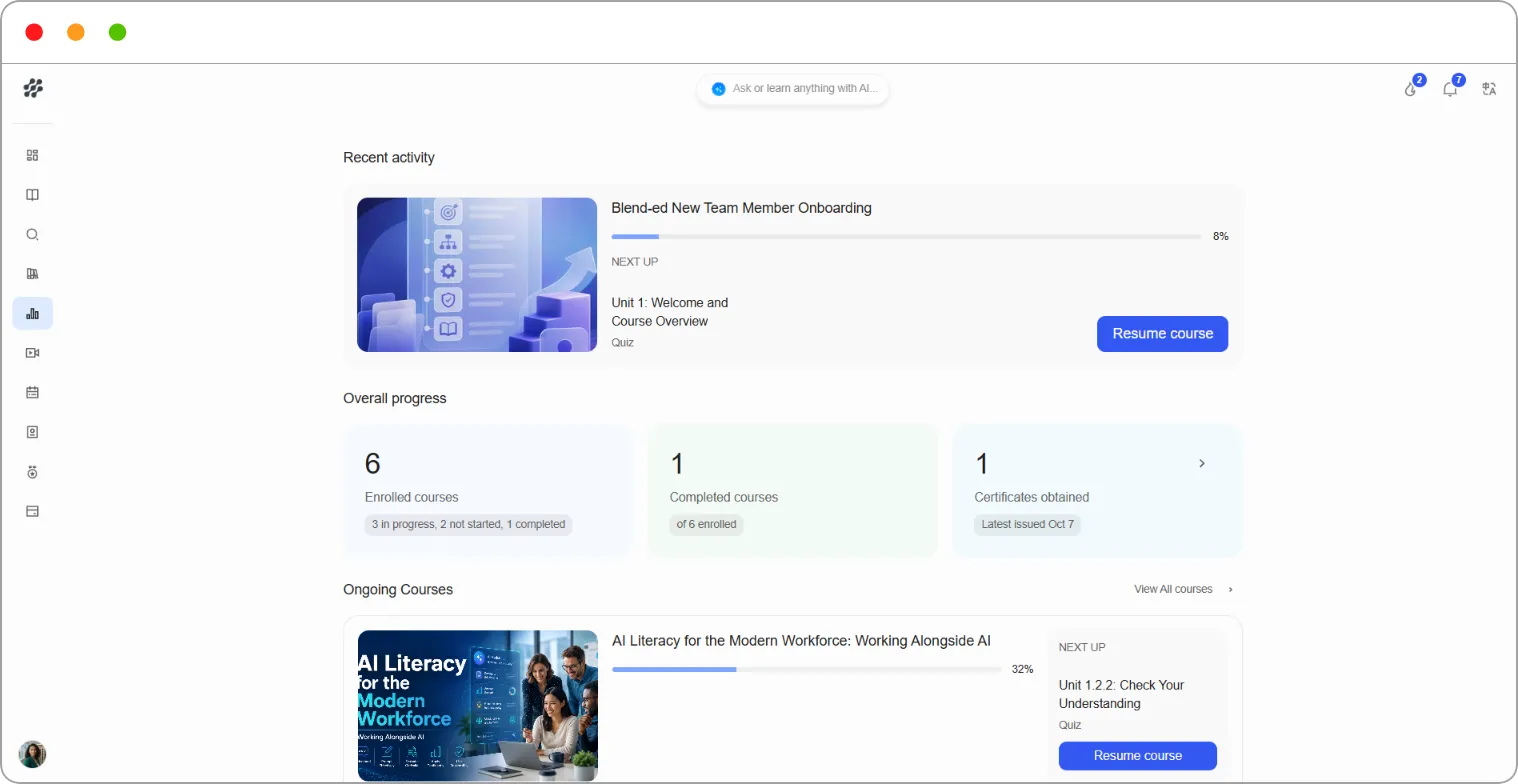
Task: Open the Blend-ed Onboarding course thumbnail
Action: (477, 275)
